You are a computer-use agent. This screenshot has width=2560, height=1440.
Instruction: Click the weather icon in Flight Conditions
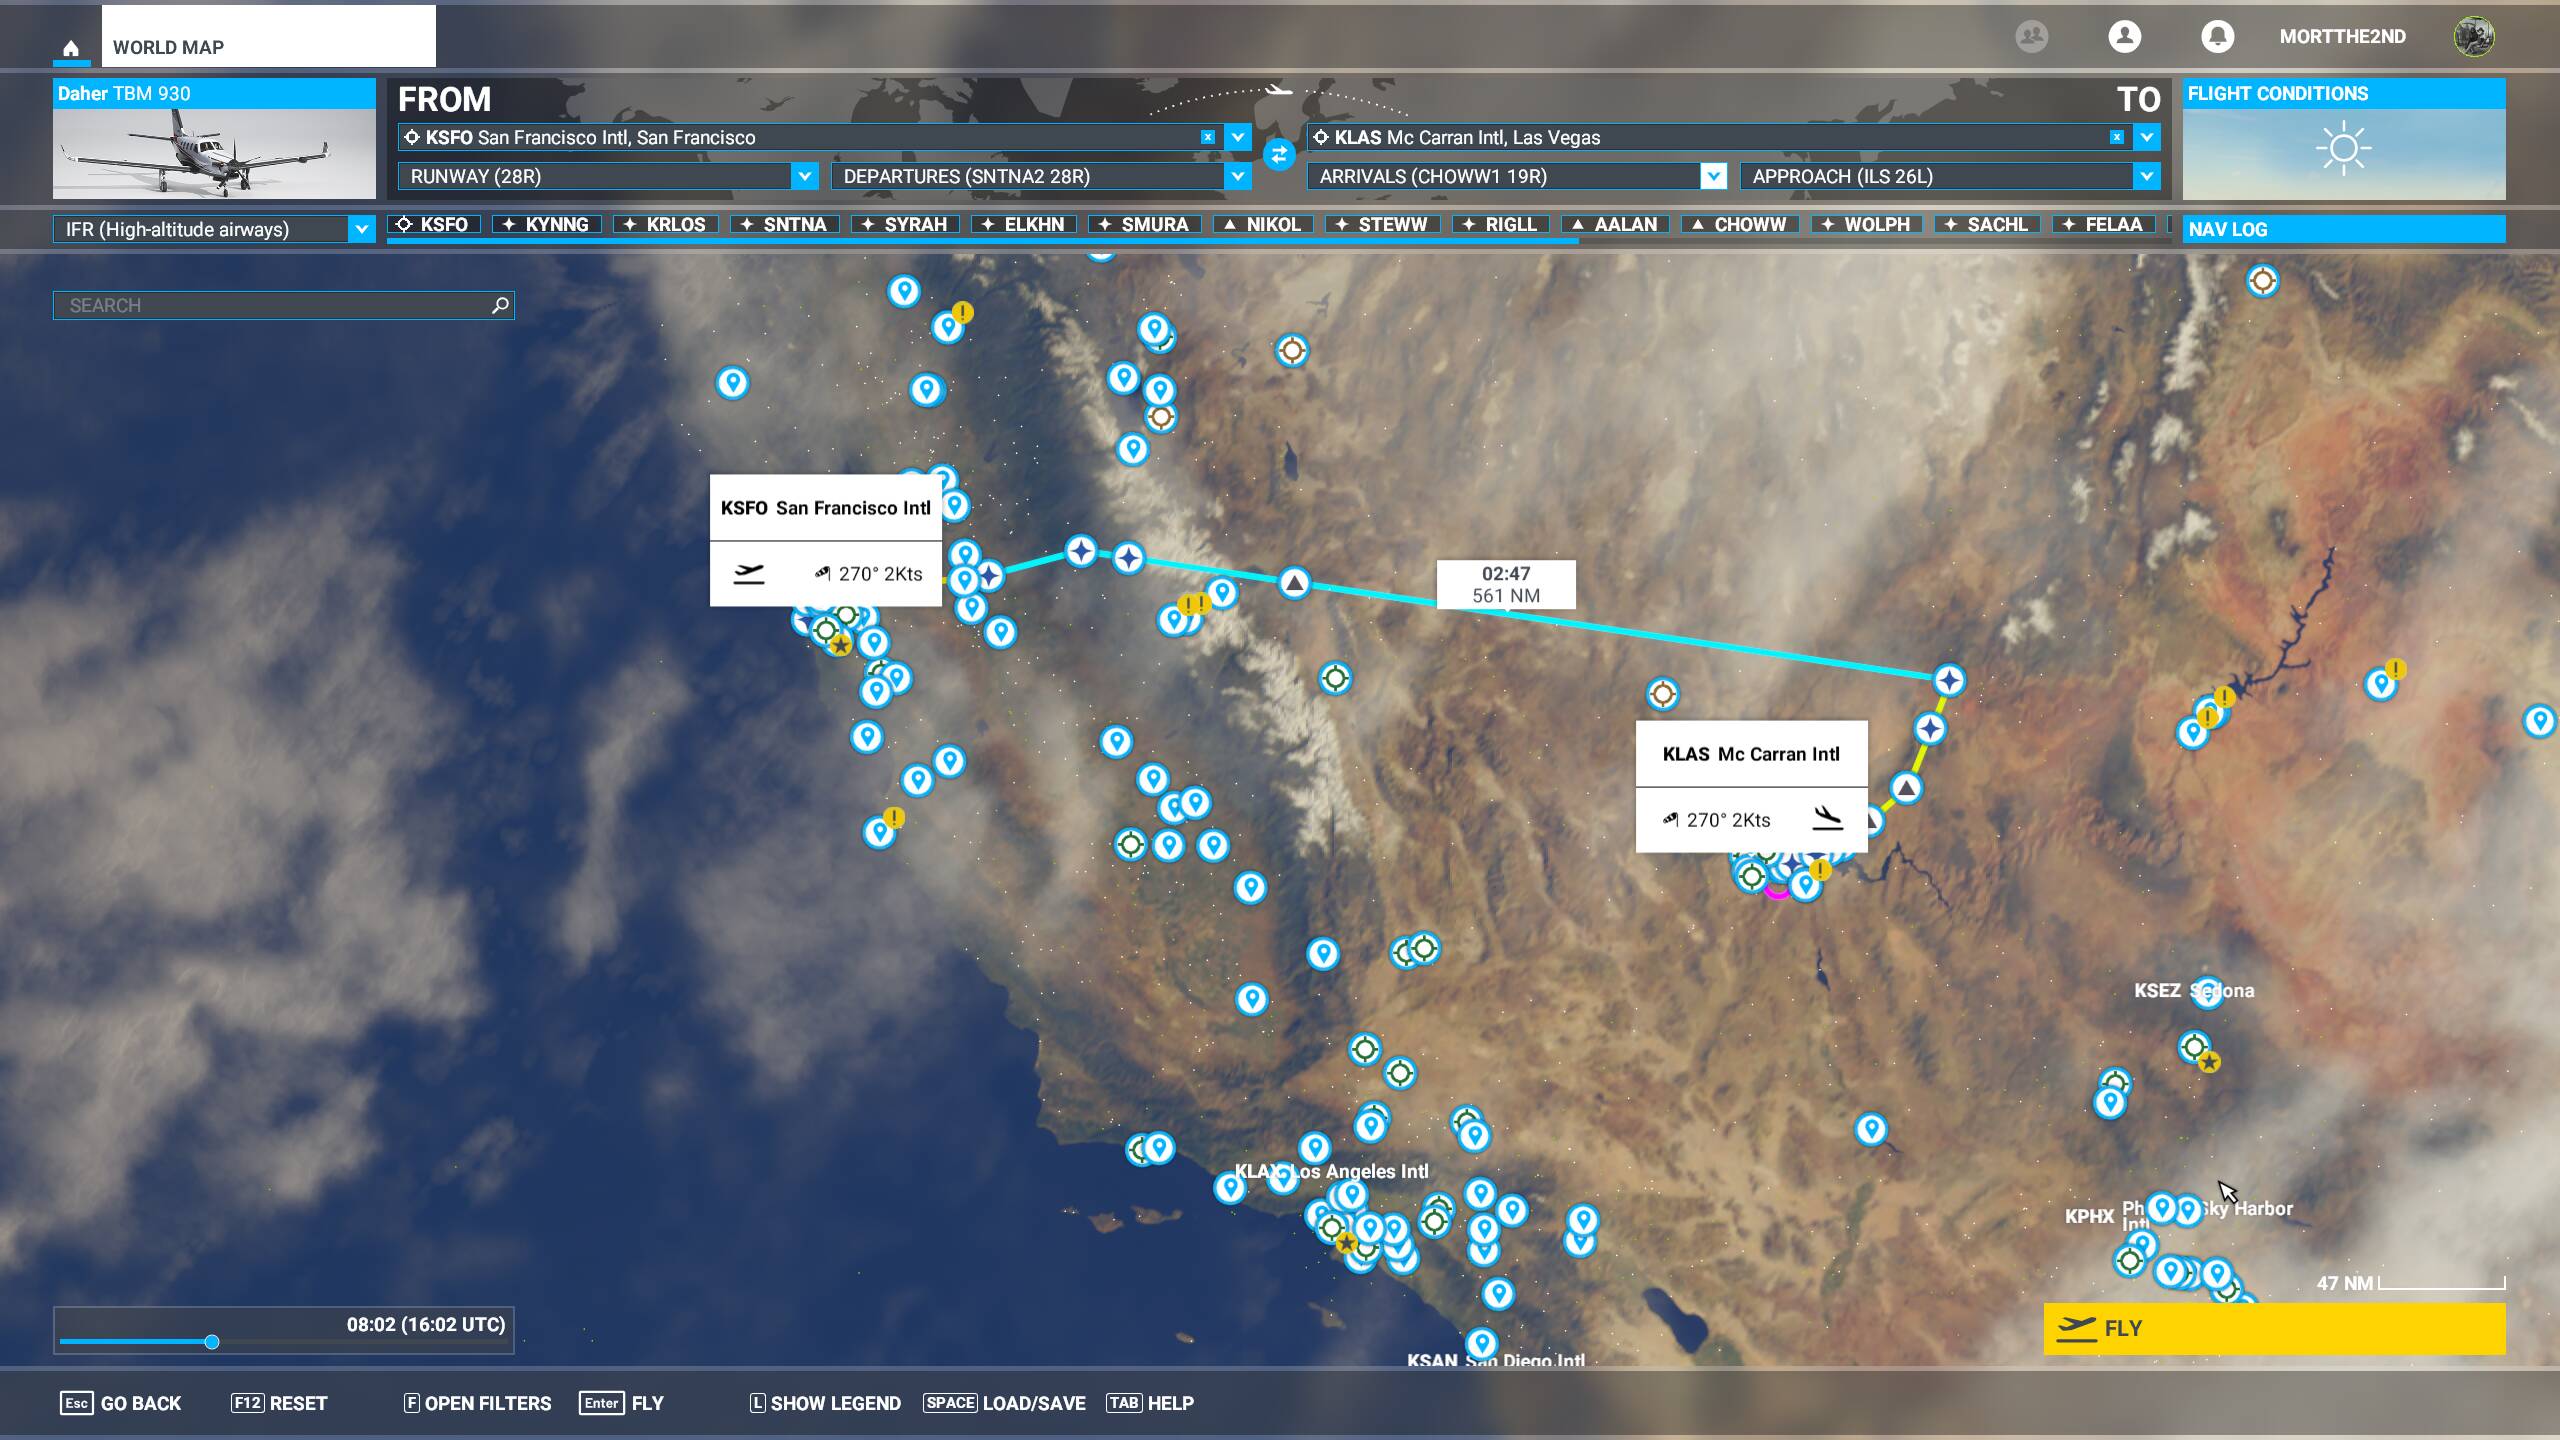2342,148
